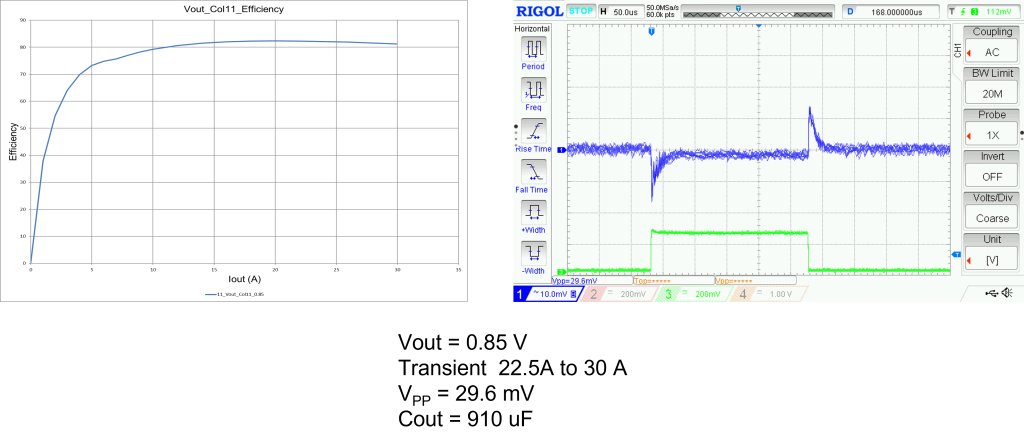Select the Period measurement icon

coord(533,48)
